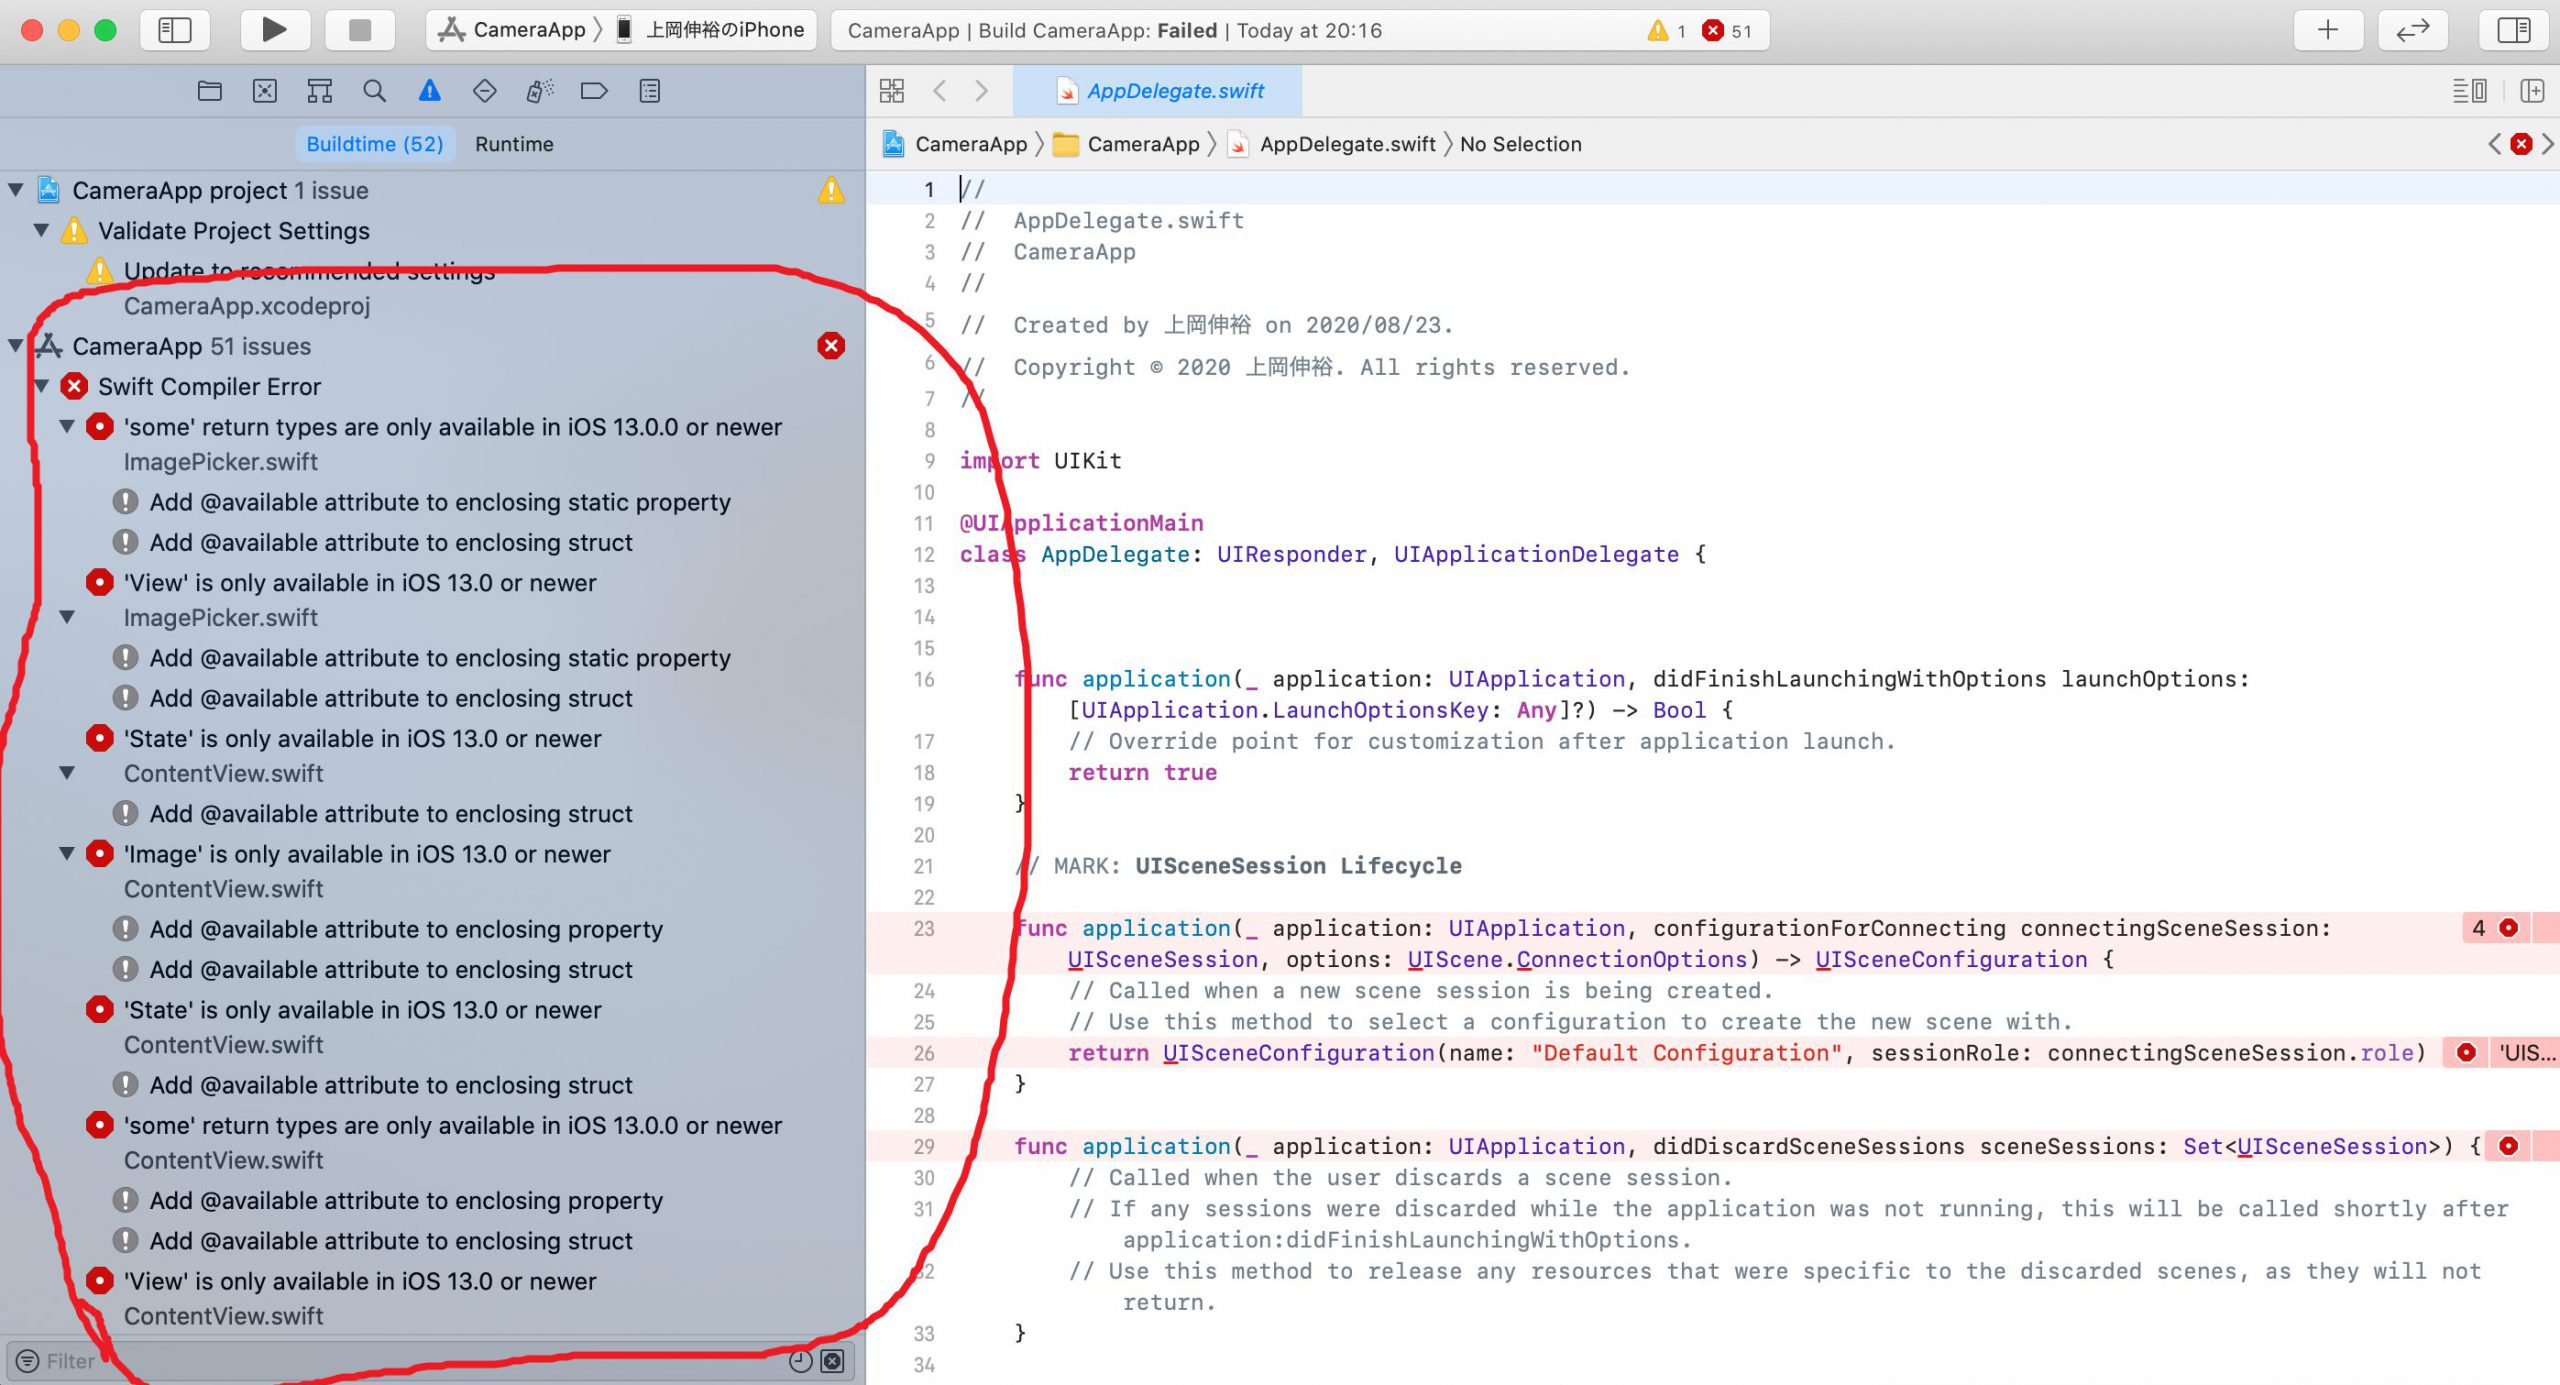
Task: Open the Library with the plus button
Action: click(2328, 30)
